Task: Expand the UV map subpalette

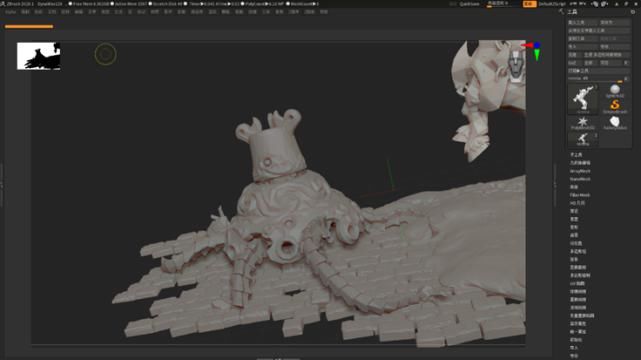Action: point(578,284)
